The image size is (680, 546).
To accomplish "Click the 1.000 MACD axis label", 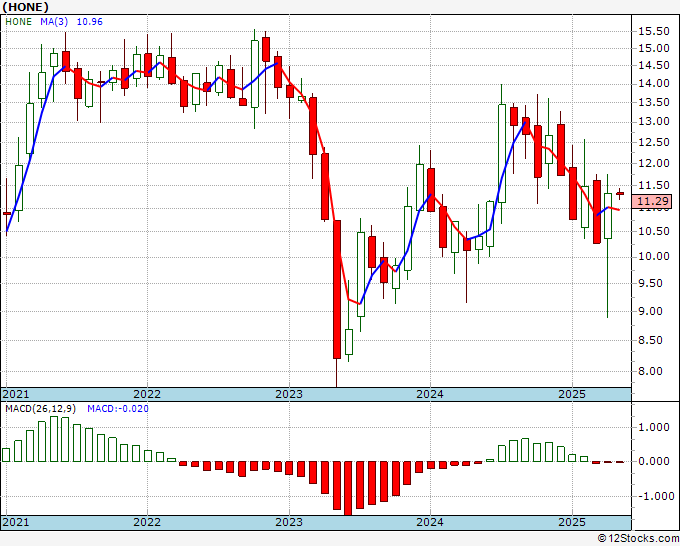I will coord(654,428).
